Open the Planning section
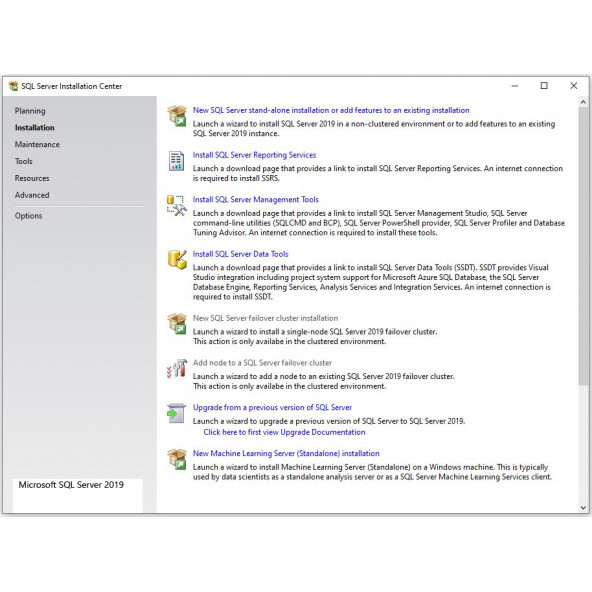This screenshot has width=592, height=592. coord(30,111)
